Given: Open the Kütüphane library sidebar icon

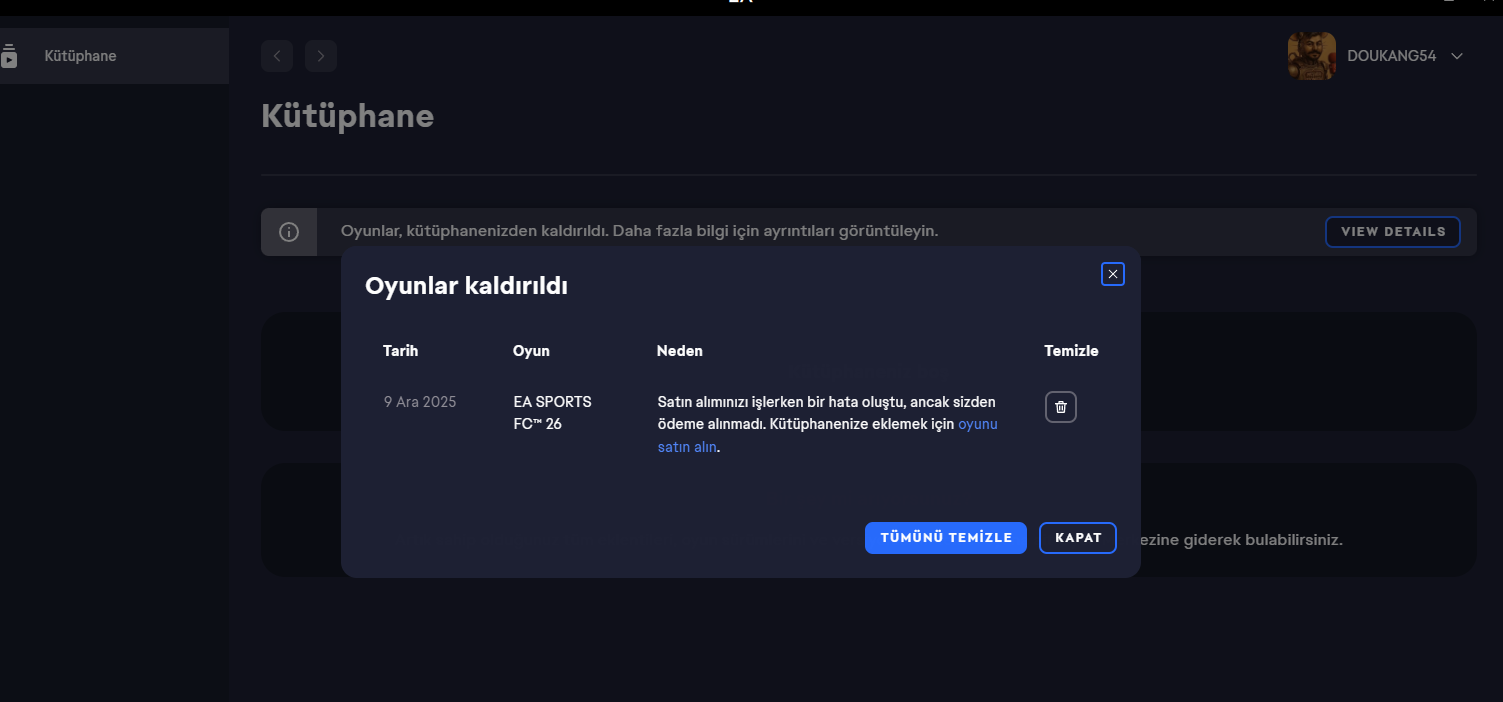Looking at the screenshot, I should 9,56.
